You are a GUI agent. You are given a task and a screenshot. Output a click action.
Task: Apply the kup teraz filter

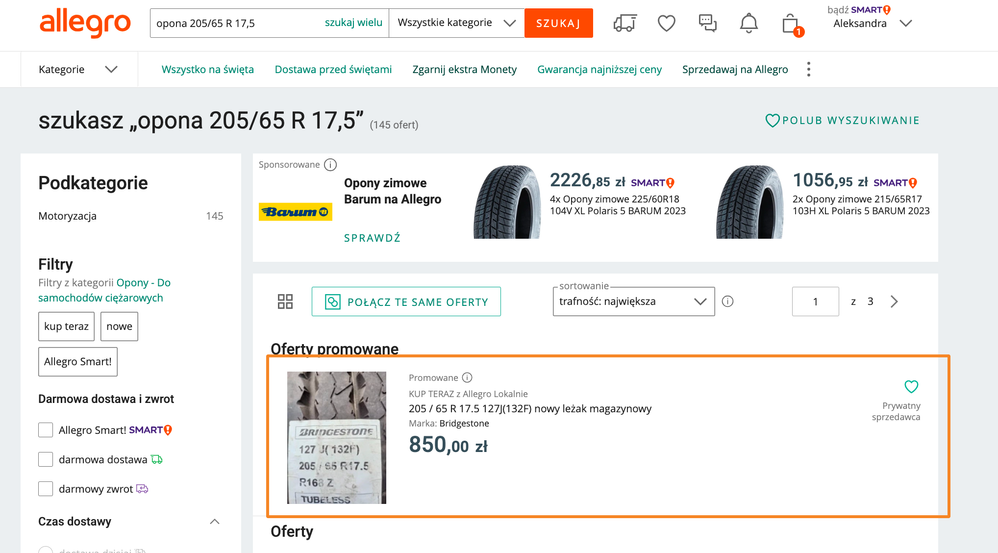pos(66,326)
